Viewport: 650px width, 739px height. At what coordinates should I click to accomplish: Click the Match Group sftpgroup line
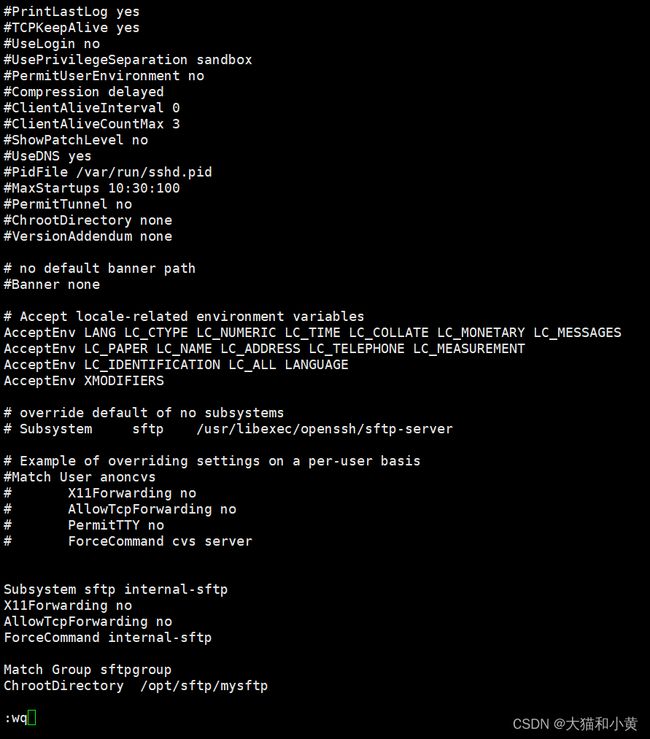tap(88, 670)
